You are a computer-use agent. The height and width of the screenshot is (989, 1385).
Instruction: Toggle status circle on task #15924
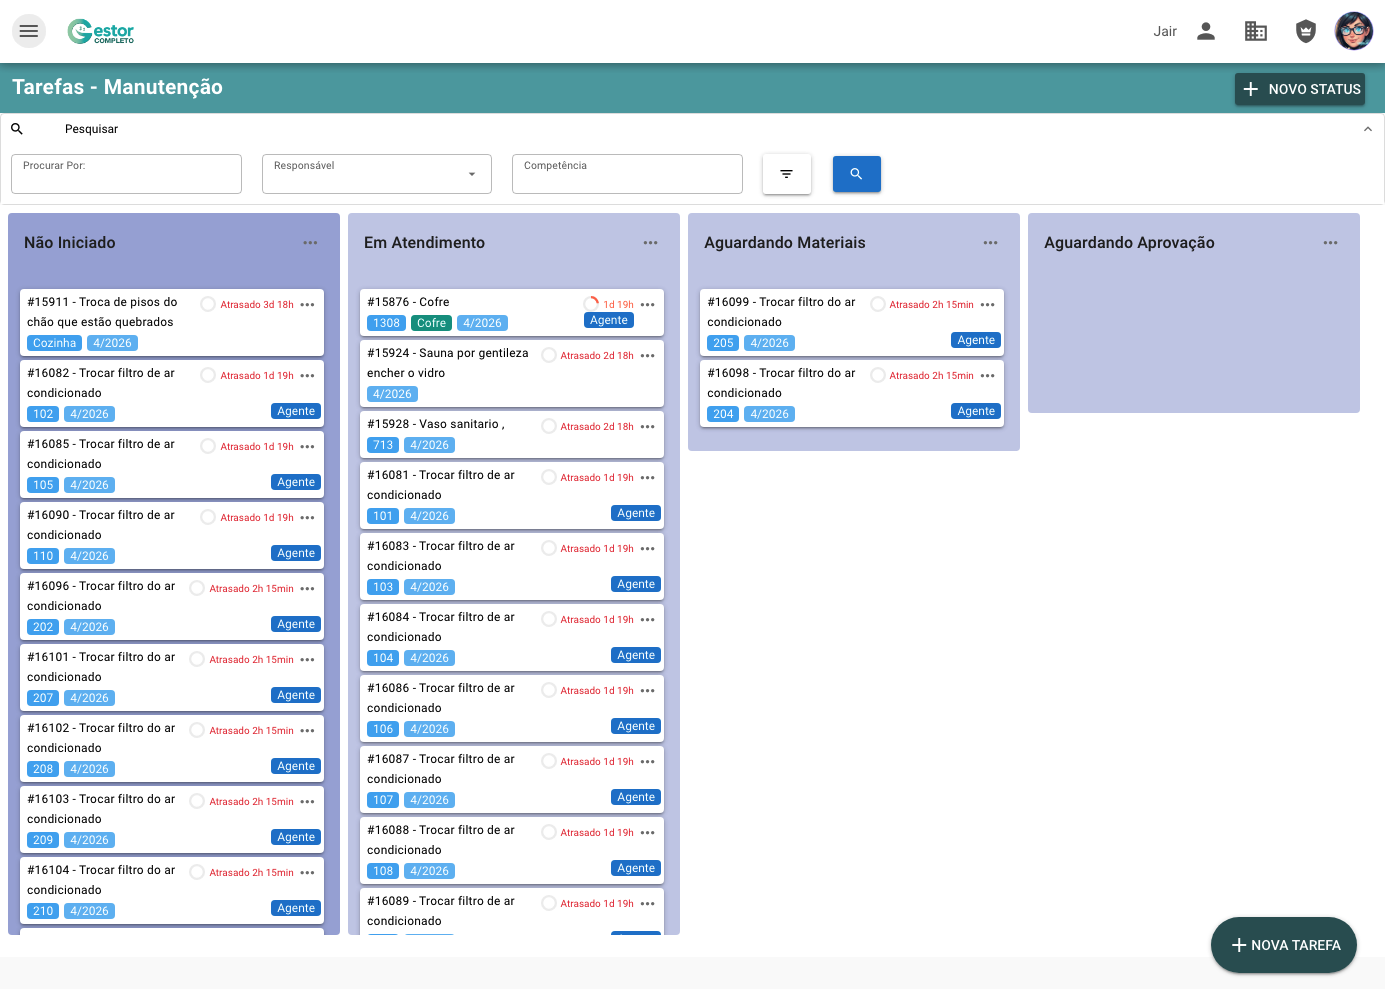click(x=549, y=355)
